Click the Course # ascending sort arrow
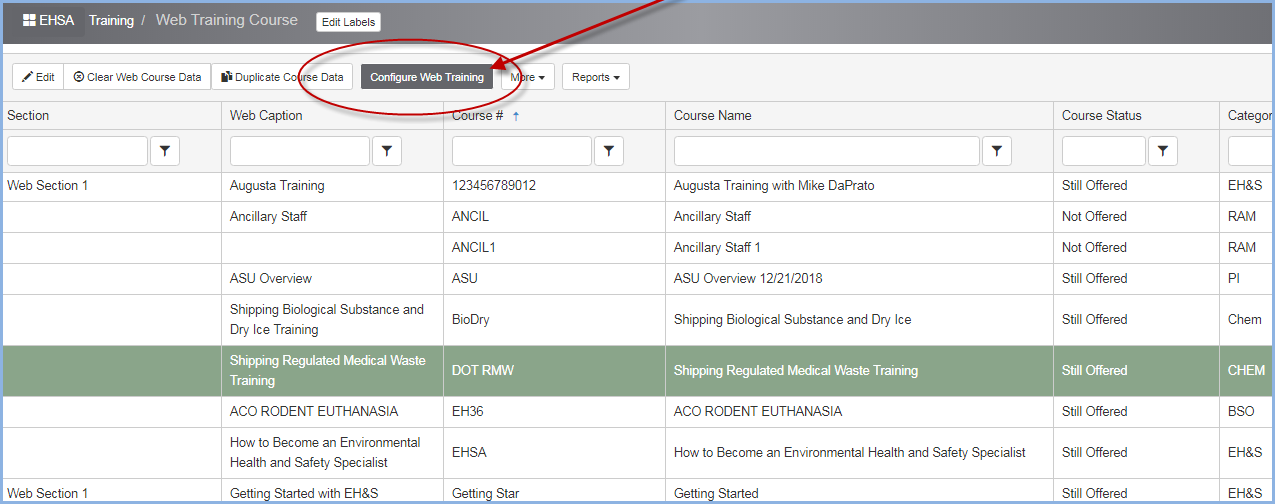 coord(516,116)
